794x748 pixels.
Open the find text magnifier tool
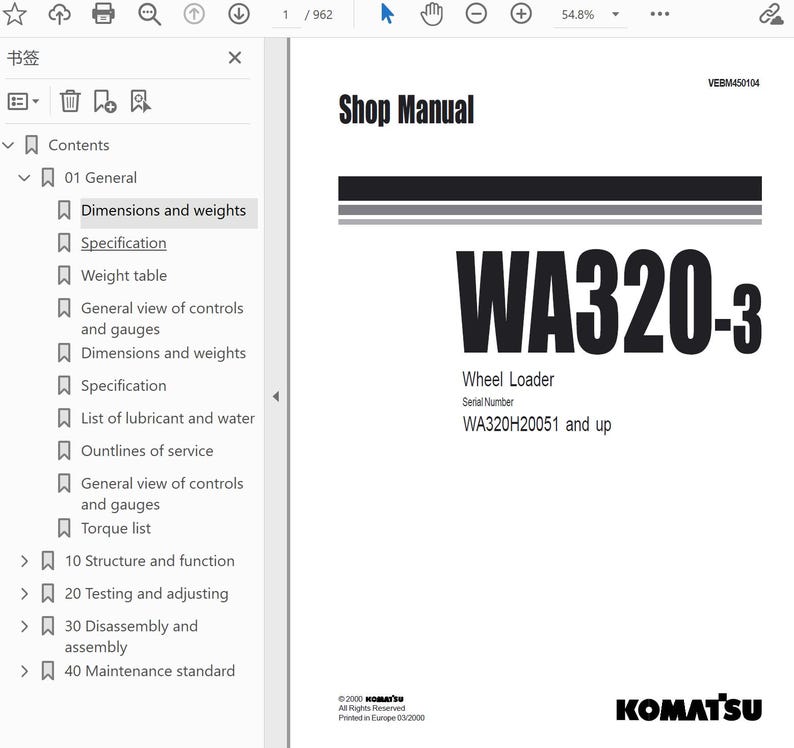pos(149,14)
